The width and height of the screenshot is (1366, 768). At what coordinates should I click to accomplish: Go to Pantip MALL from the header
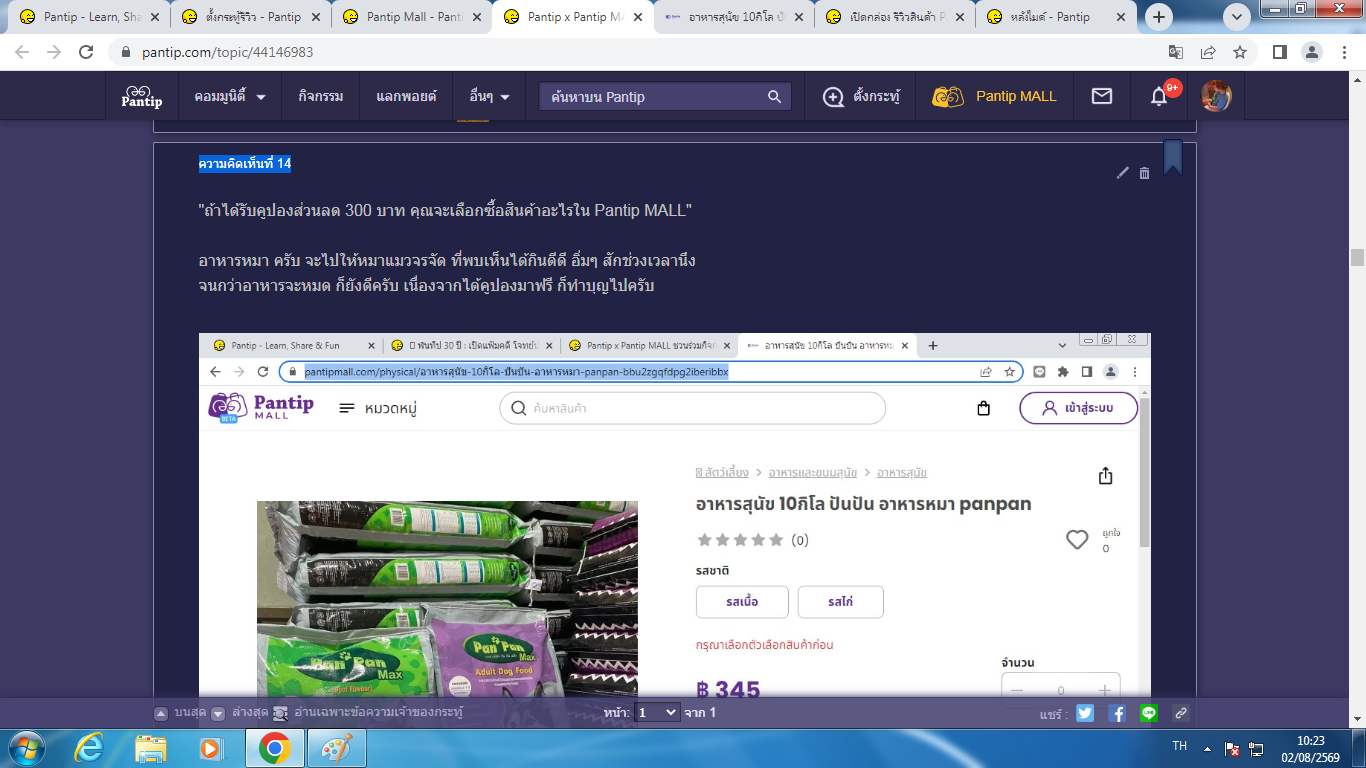tap(994, 96)
